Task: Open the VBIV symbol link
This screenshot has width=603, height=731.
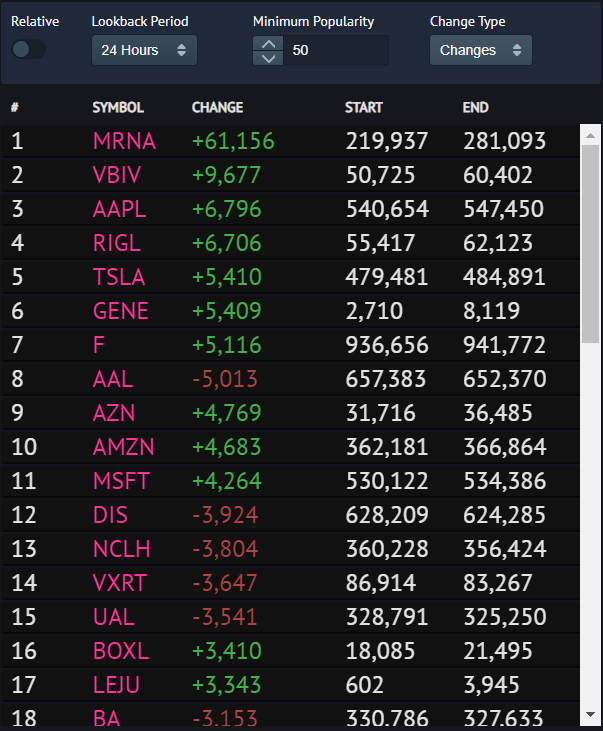Action: click(117, 175)
